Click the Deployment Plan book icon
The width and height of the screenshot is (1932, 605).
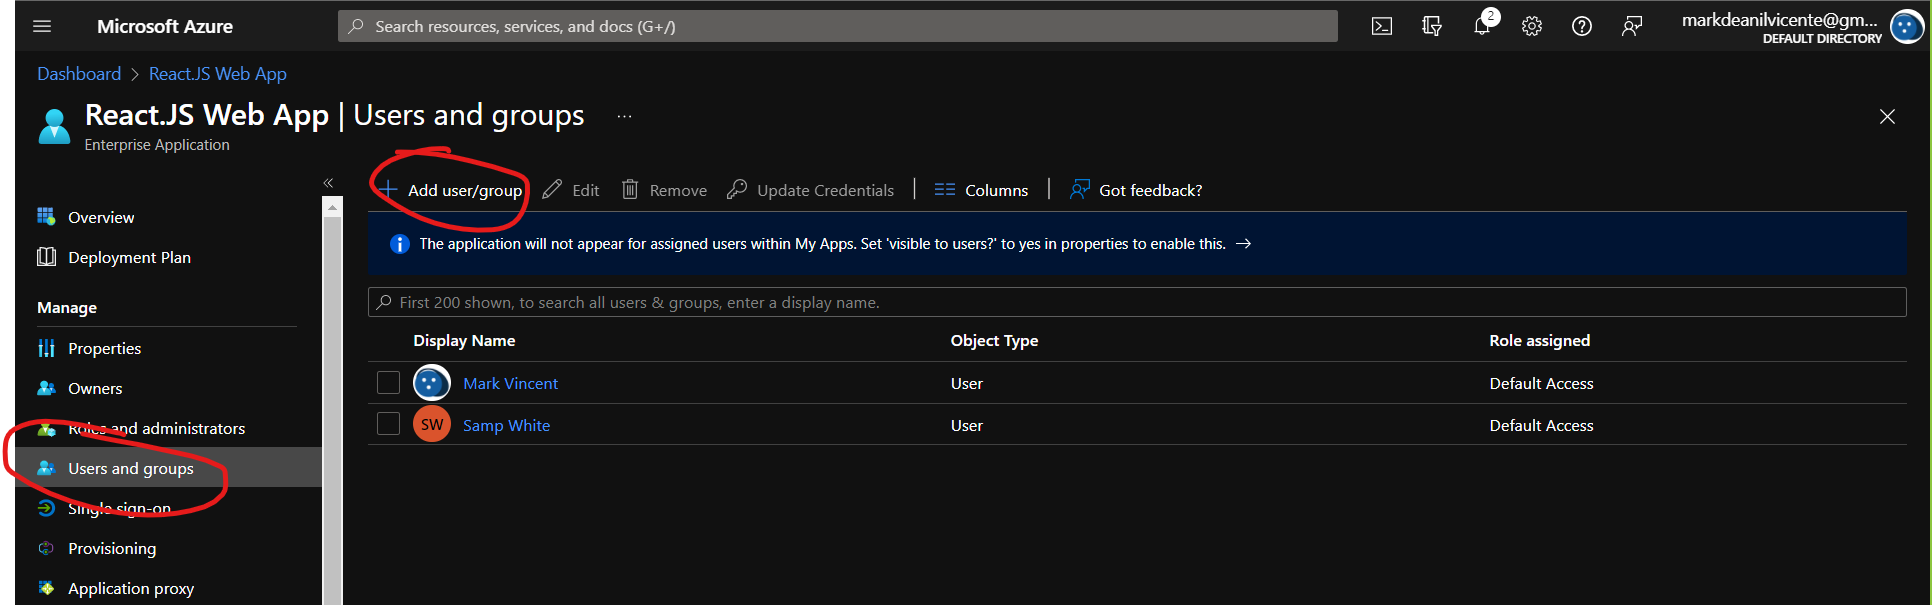pyautogui.click(x=46, y=257)
